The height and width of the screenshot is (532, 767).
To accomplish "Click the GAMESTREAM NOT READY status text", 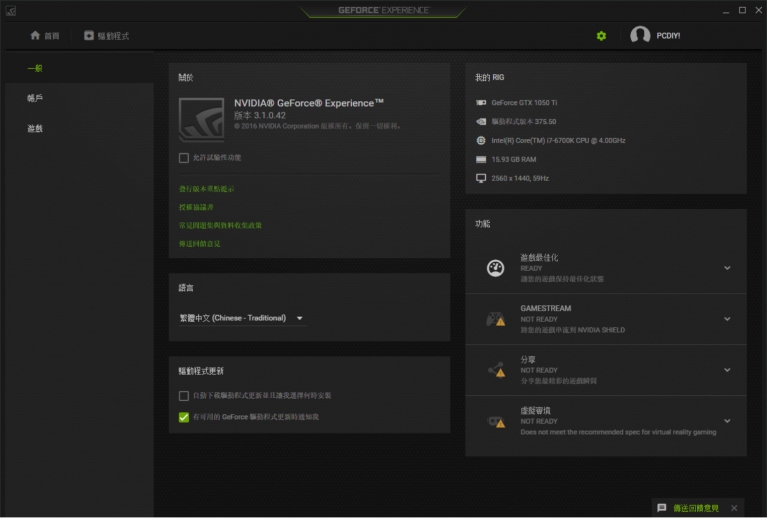I will point(539,319).
